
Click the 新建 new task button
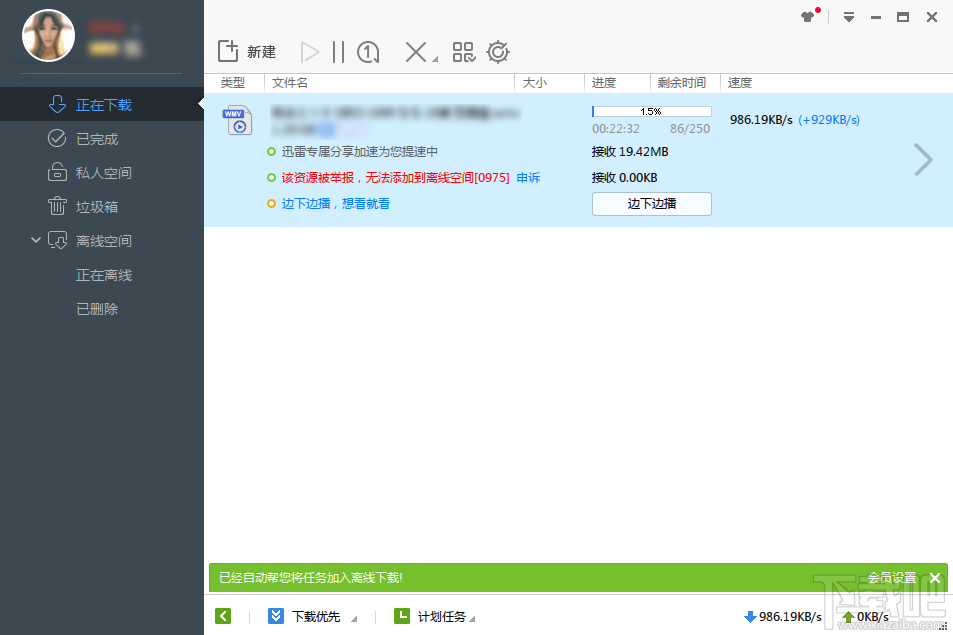tap(247, 52)
